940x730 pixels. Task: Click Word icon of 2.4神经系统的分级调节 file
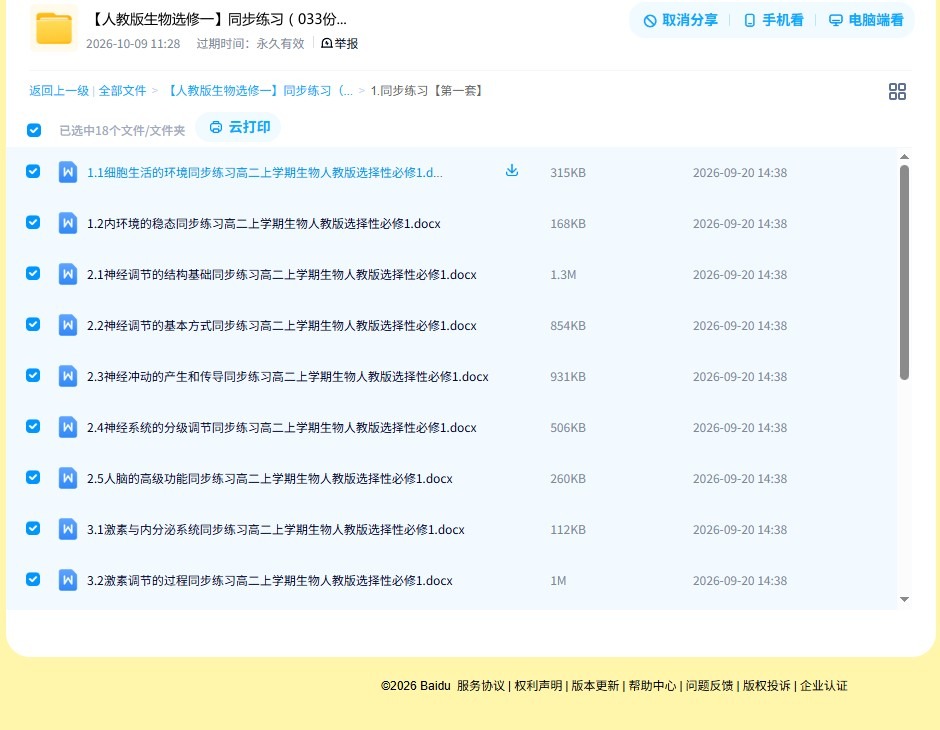(68, 427)
